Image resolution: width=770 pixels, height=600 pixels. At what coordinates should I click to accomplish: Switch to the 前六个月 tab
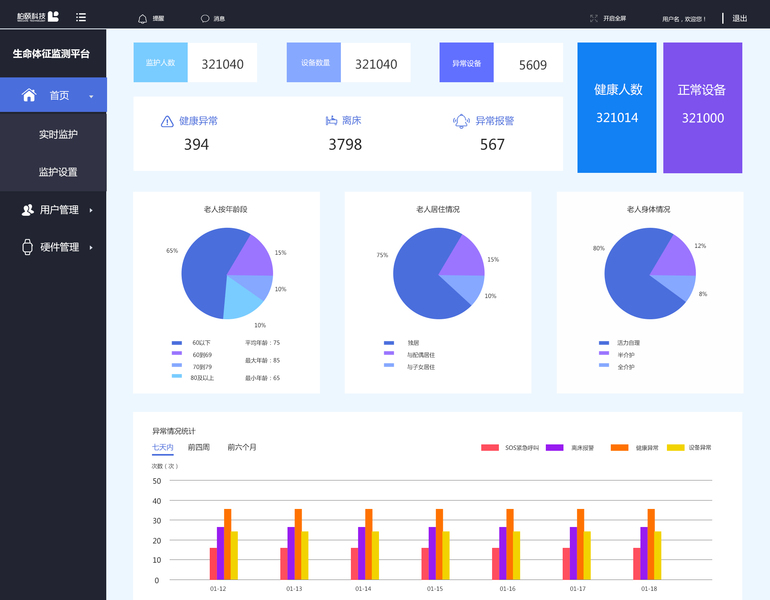pos(242,447)
